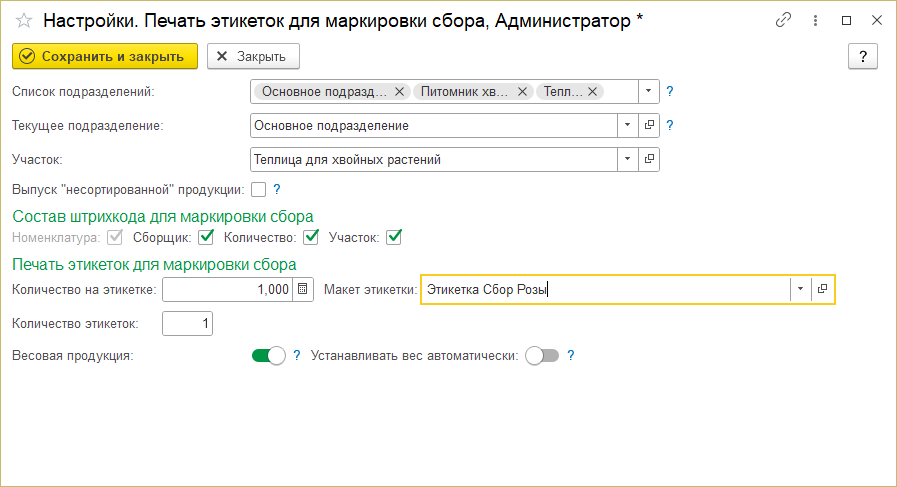This screenshot has width=897, height=487.
Task: Click into Текущее подразделение text field
Action: [434, 125]
